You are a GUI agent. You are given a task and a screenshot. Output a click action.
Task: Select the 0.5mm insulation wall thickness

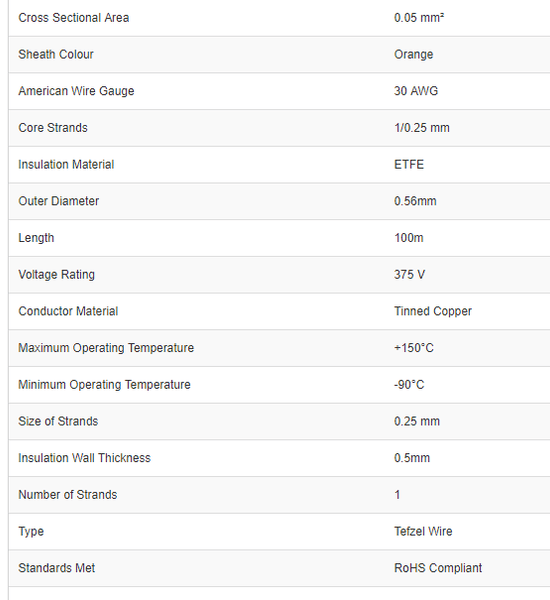[x=412, y=458]
